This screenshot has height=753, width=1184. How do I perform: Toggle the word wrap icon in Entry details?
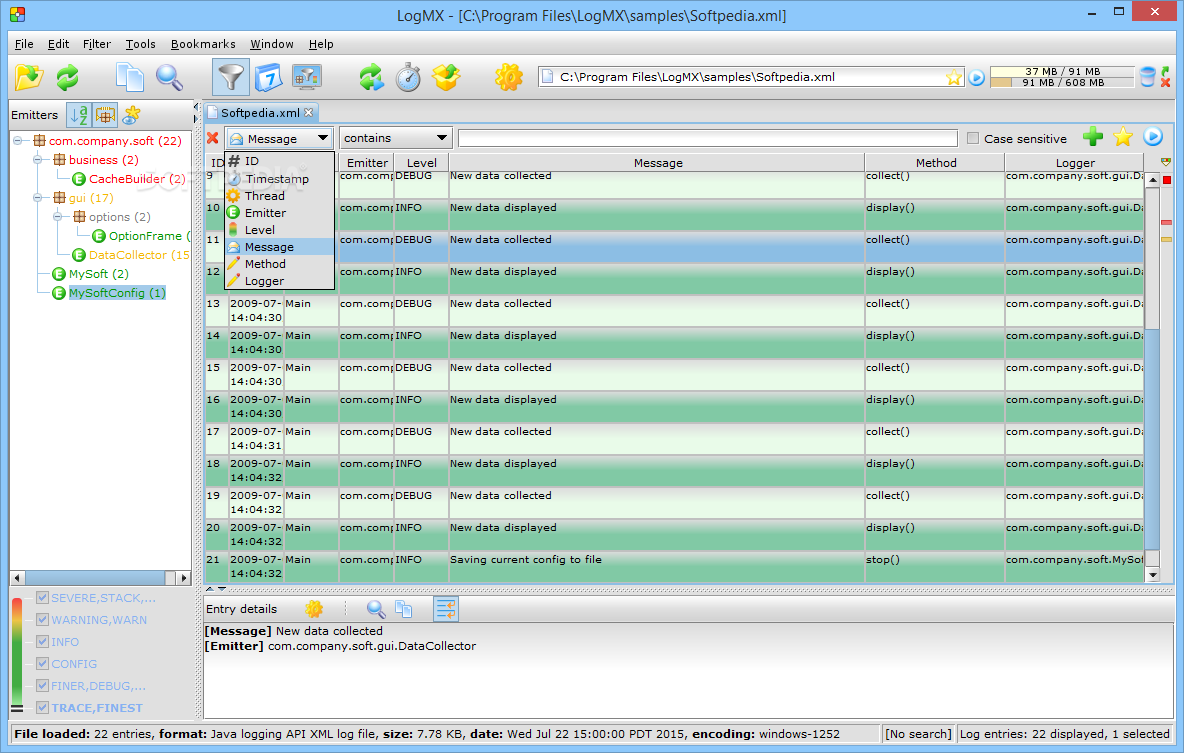coord(446,609)
